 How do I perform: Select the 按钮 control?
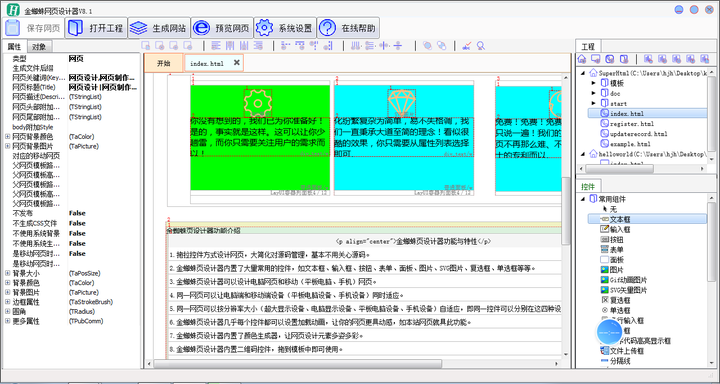[616, 239]
